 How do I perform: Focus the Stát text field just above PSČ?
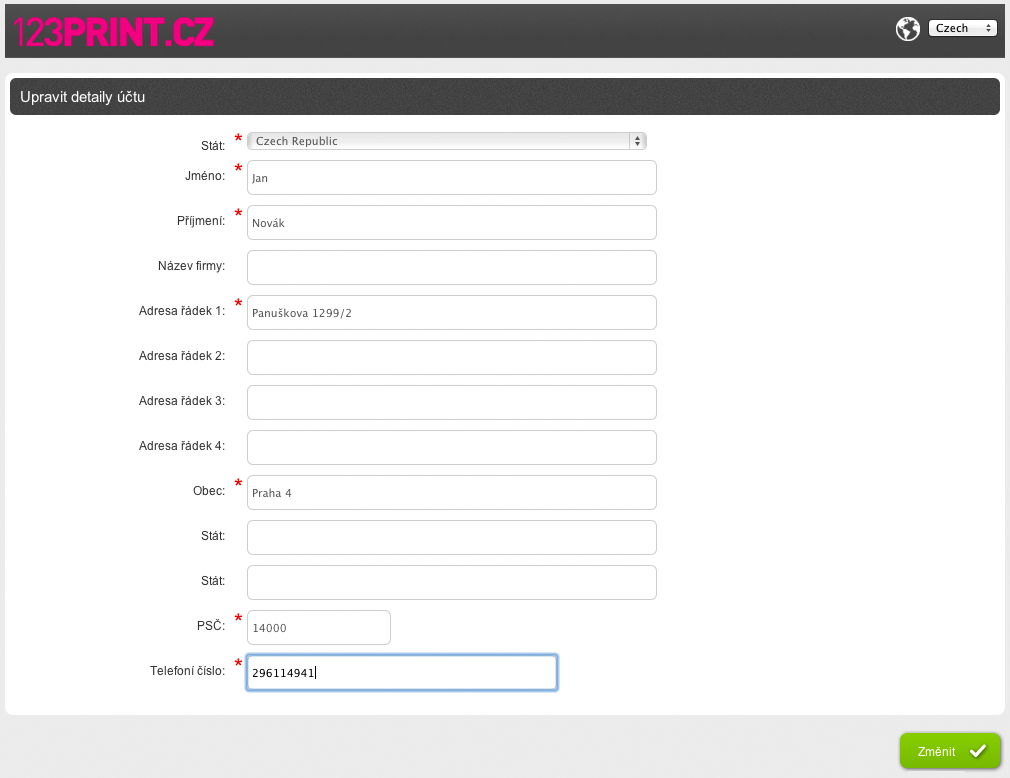[451, 583]
